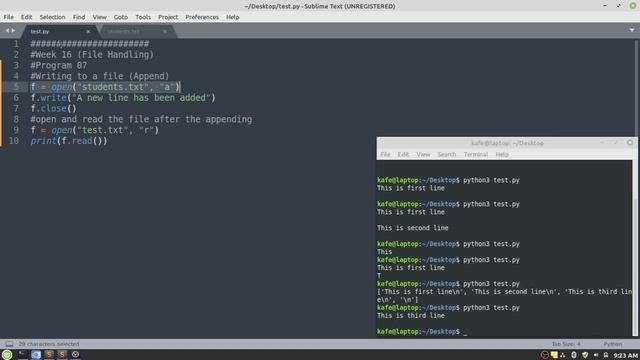The height and width of the screenshot is (360, 640).
Task: Change Tab Size: 4 setting
Action: pos(566,344)
